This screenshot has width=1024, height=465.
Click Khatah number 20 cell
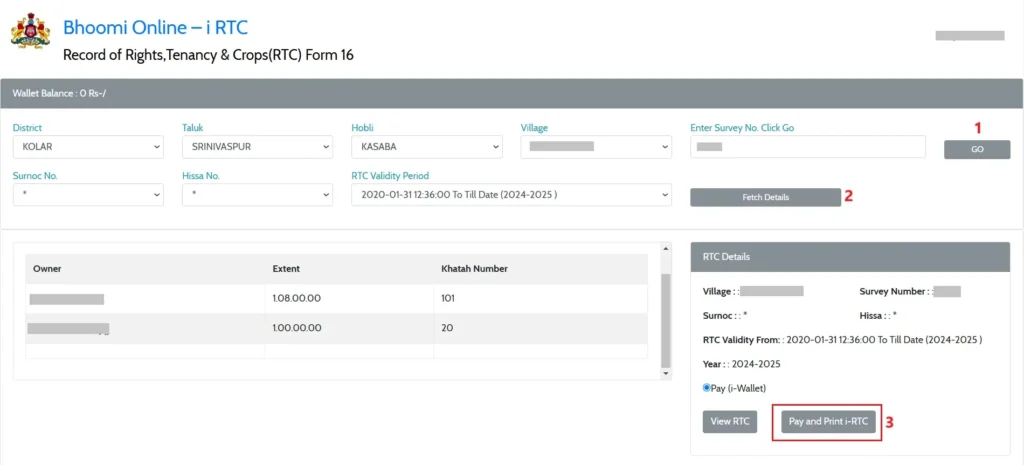tap(541, 328)
